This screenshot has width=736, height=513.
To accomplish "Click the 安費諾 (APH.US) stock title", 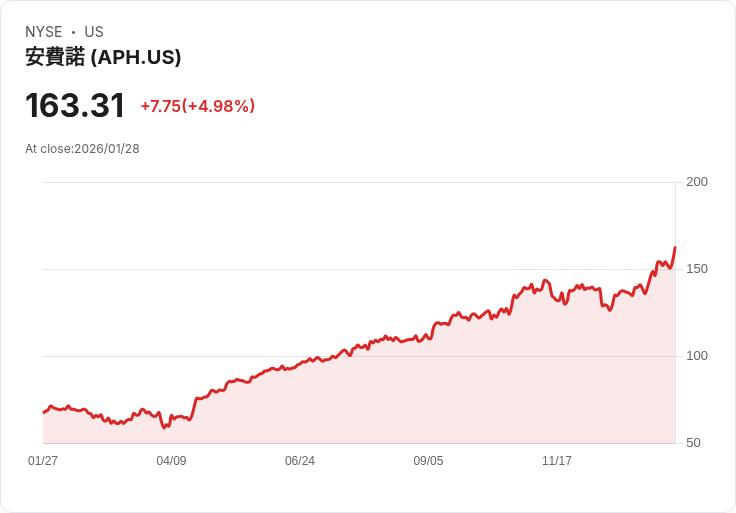I will [103, 58].
